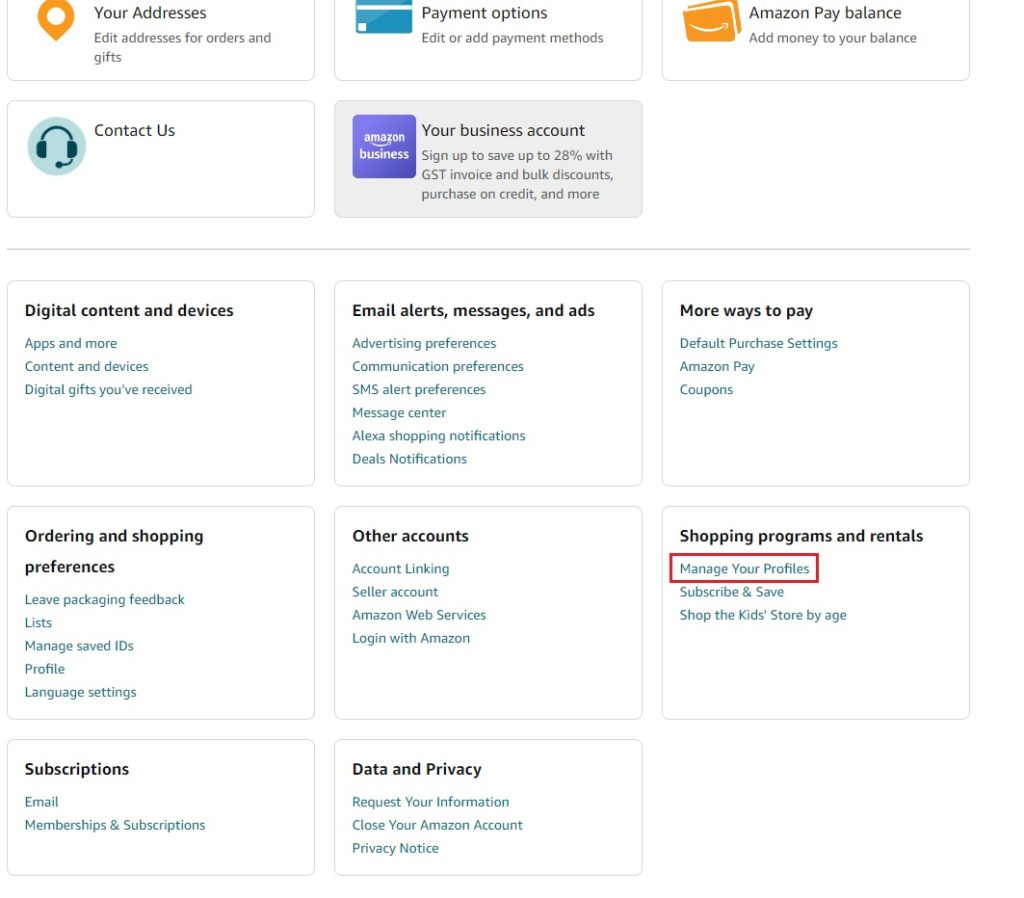Open Communication preferences link

tap(437, 366)
